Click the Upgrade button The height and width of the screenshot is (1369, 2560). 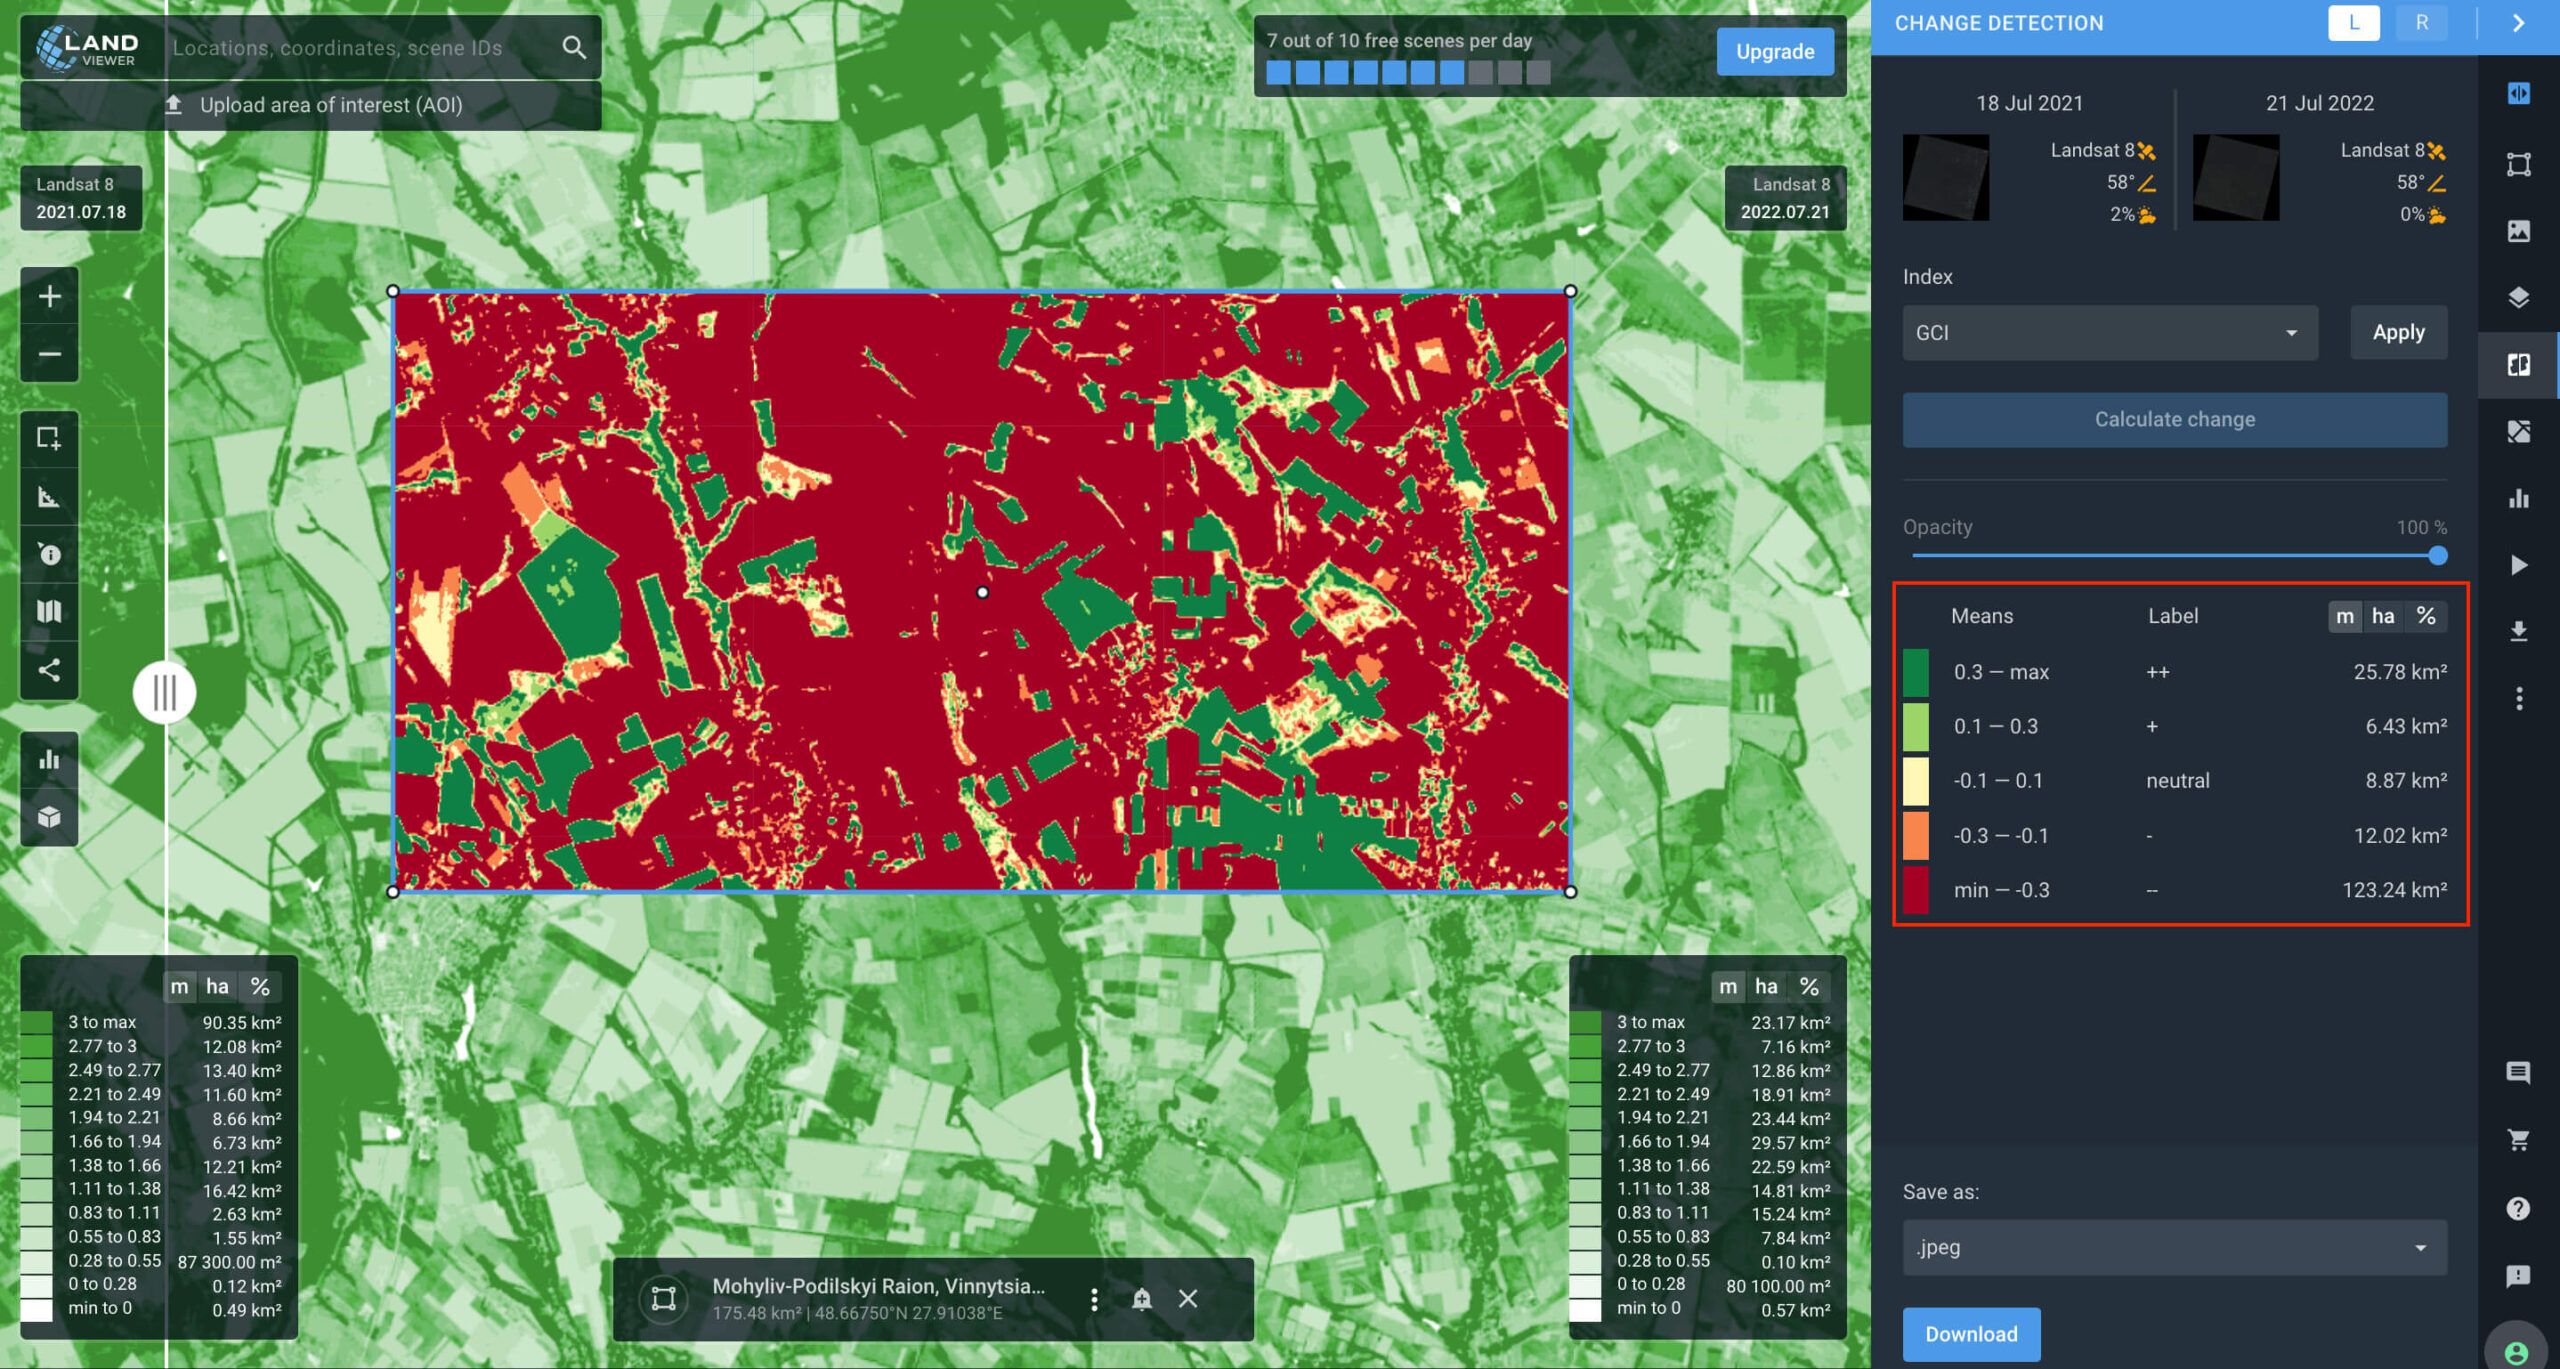(1775, 51)
